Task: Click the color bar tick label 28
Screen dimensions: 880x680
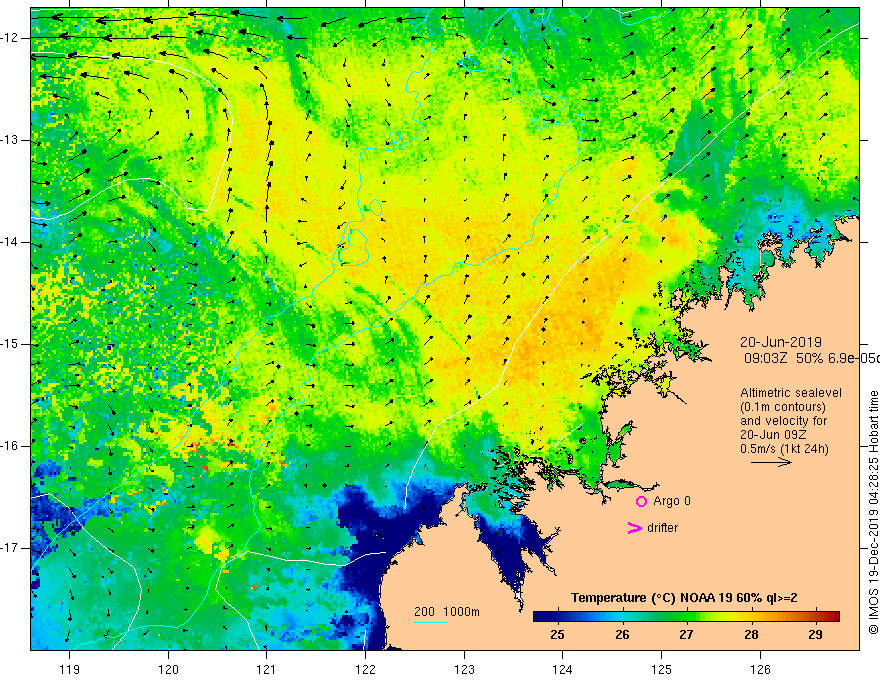Action: click(x=751, y=635)
